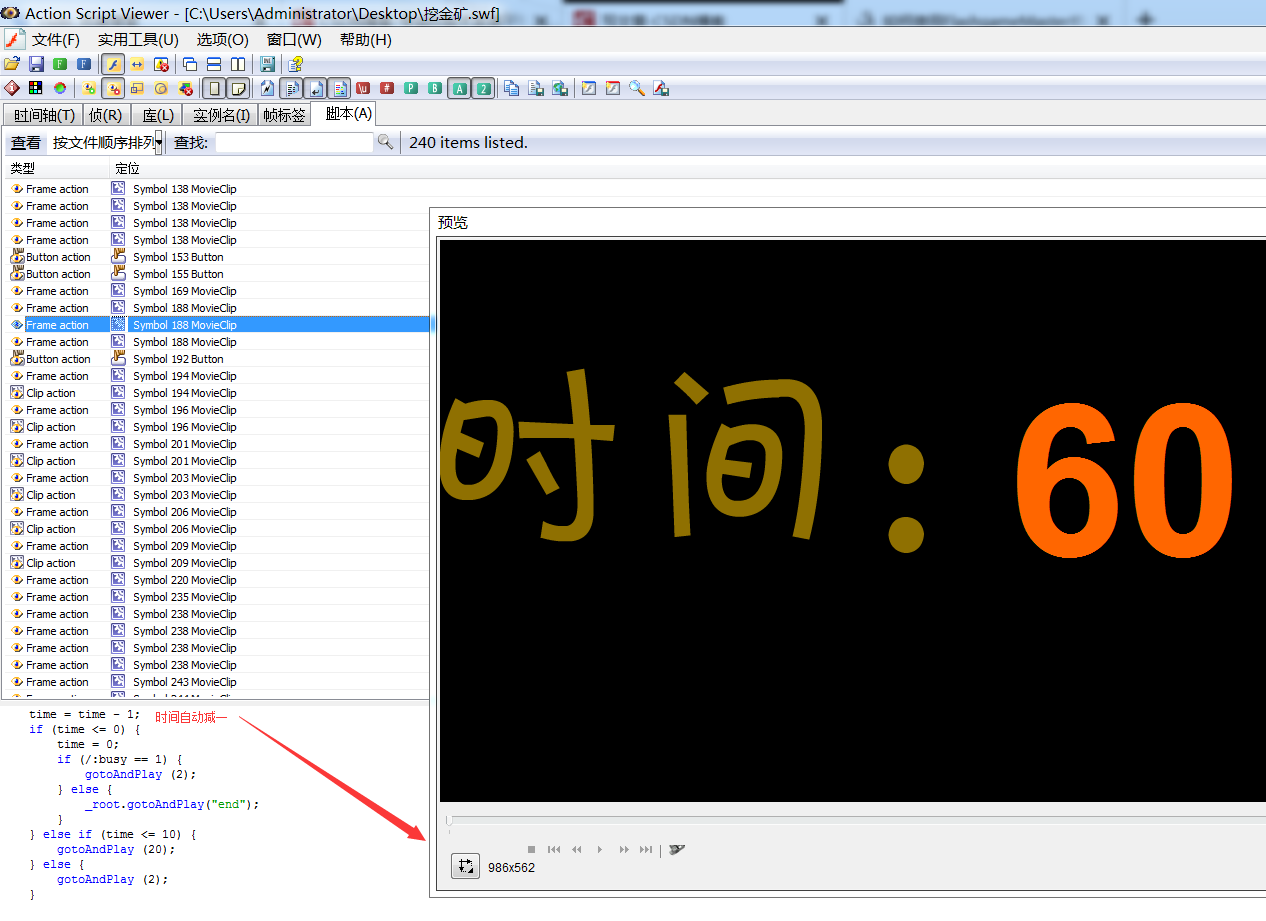Screen dimensions: 1266x921
Task: Click the green P toolbar icon
Action: pyautogui.click(x=411, y=88)
